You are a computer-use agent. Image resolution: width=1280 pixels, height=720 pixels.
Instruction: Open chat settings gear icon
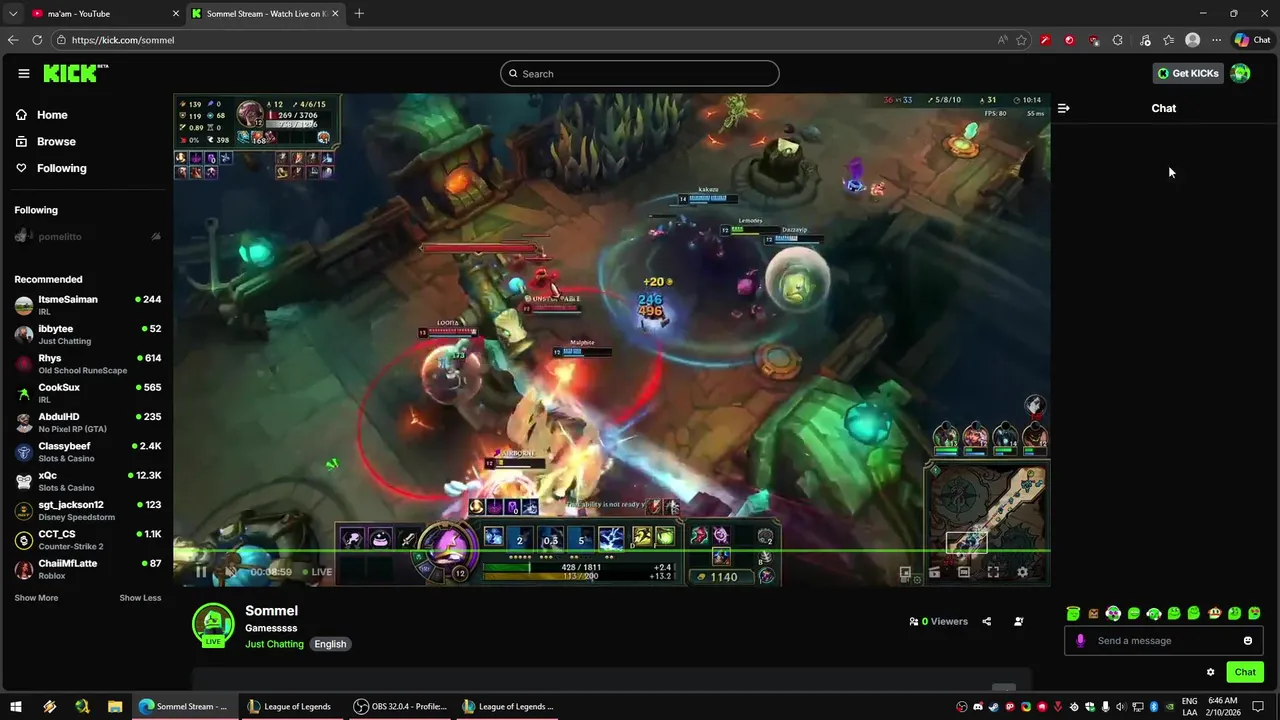(x=1210, y=672)
